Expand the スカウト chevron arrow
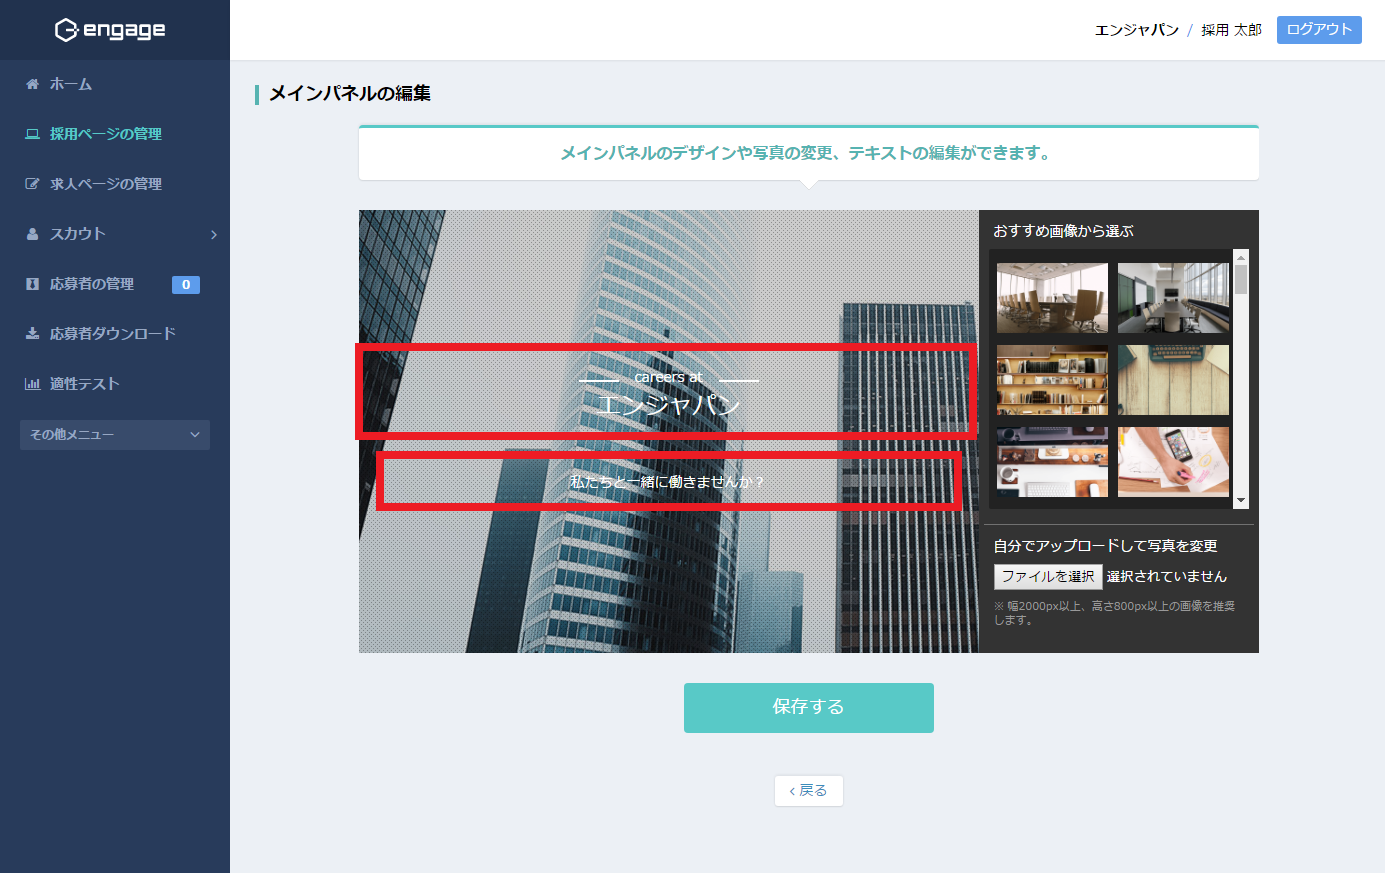The height and width of the screenshot is (873, 1385). pyautogui.click(x=214, y=234)
